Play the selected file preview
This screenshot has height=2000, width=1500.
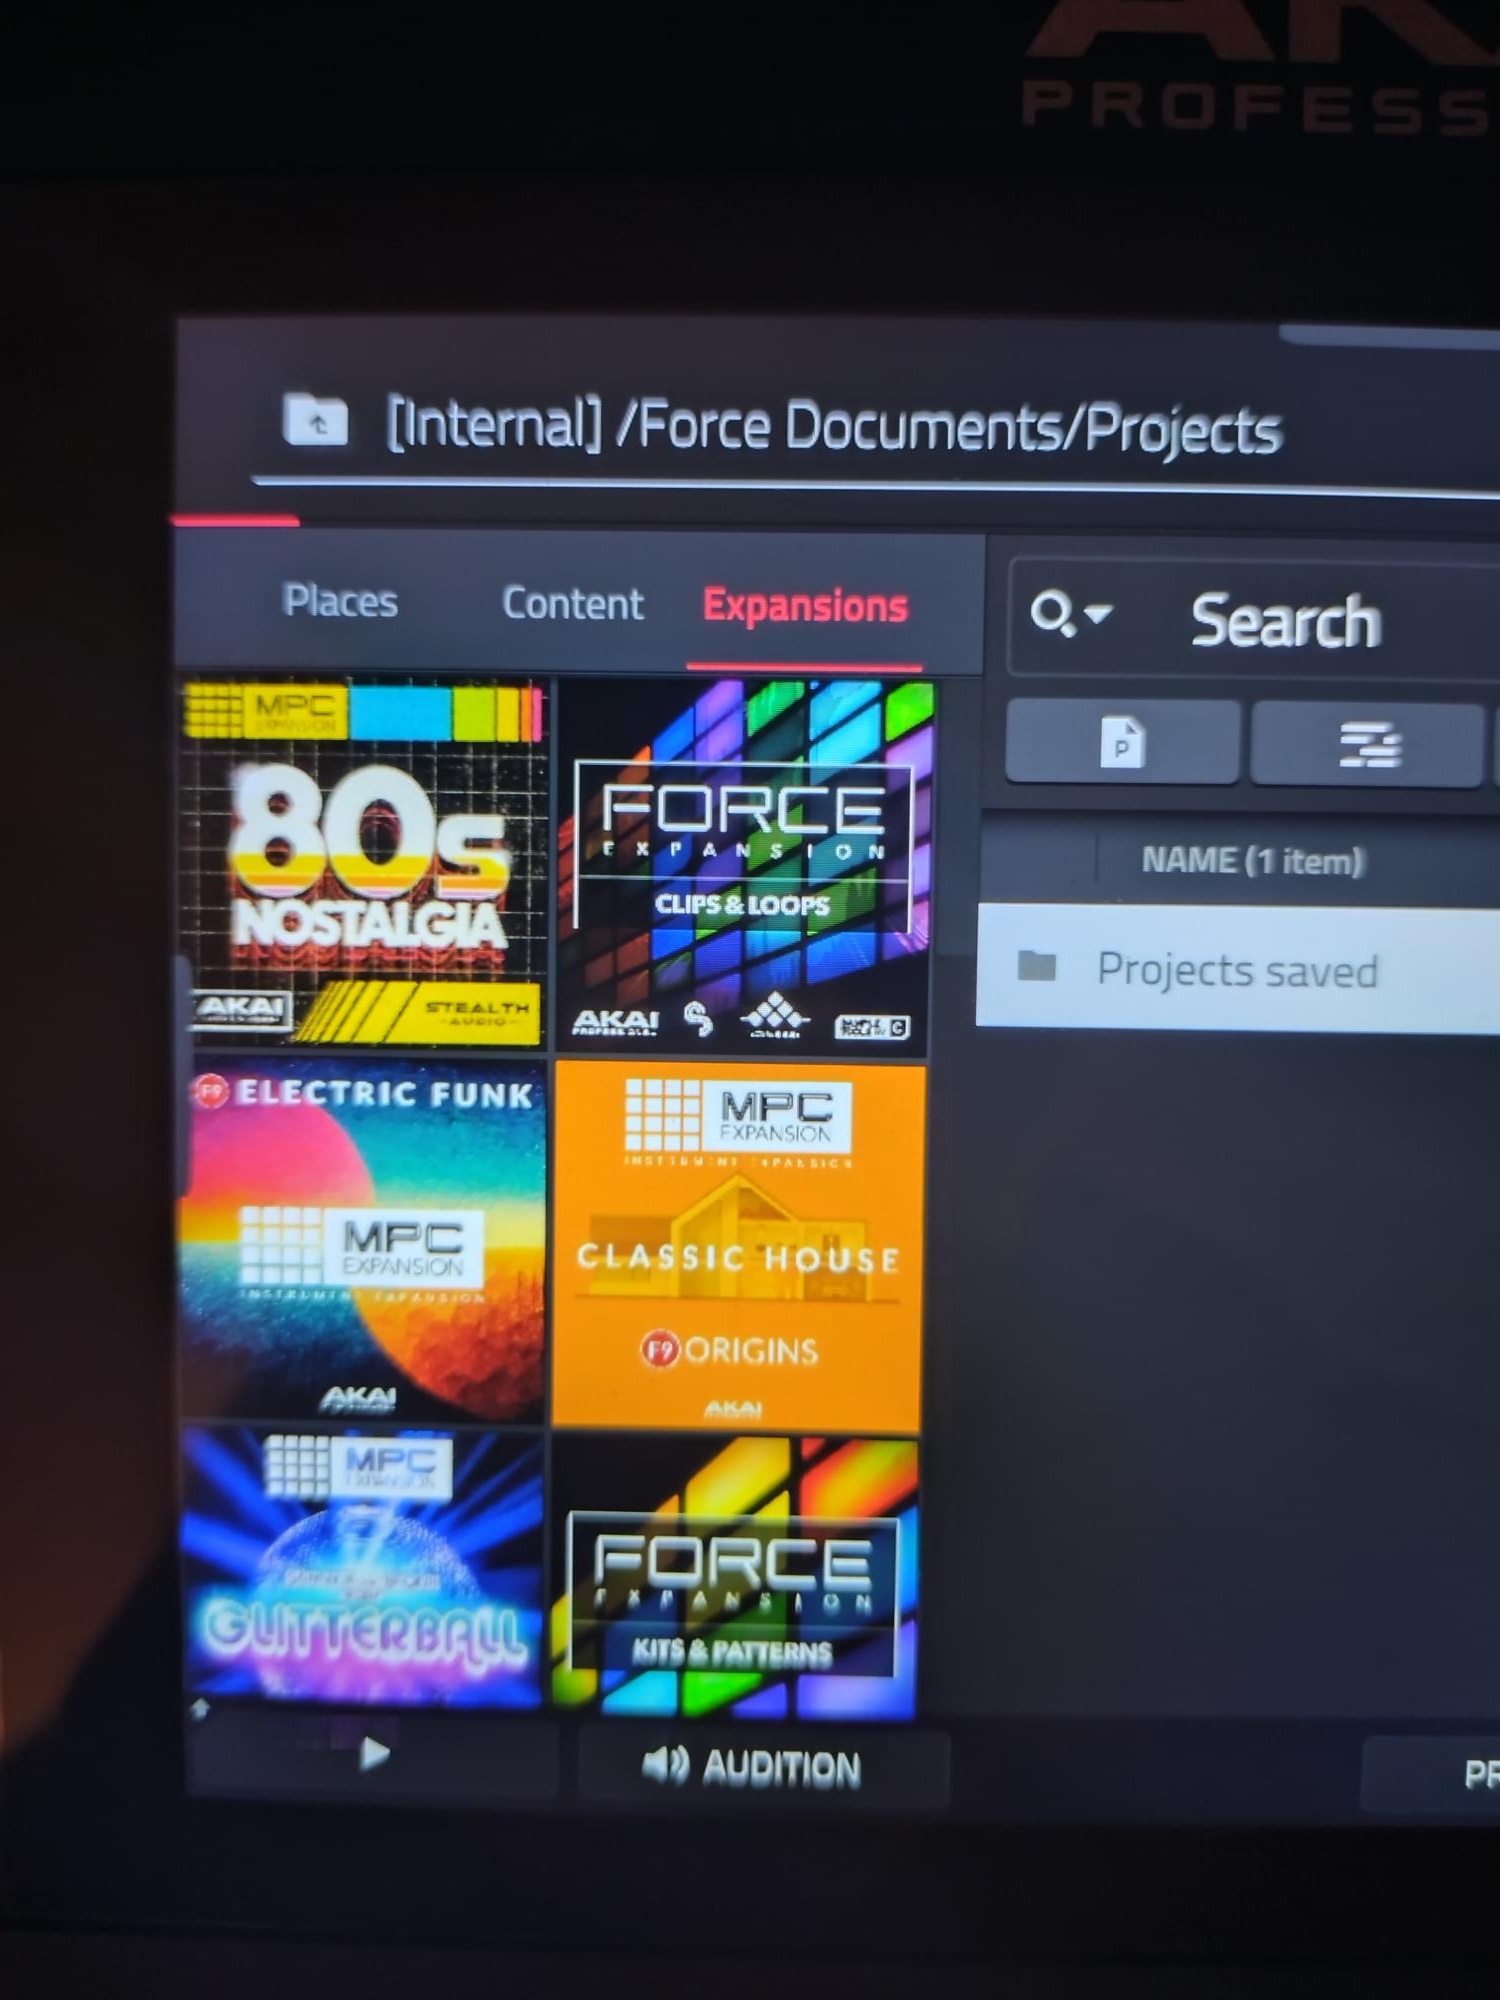372,1753
